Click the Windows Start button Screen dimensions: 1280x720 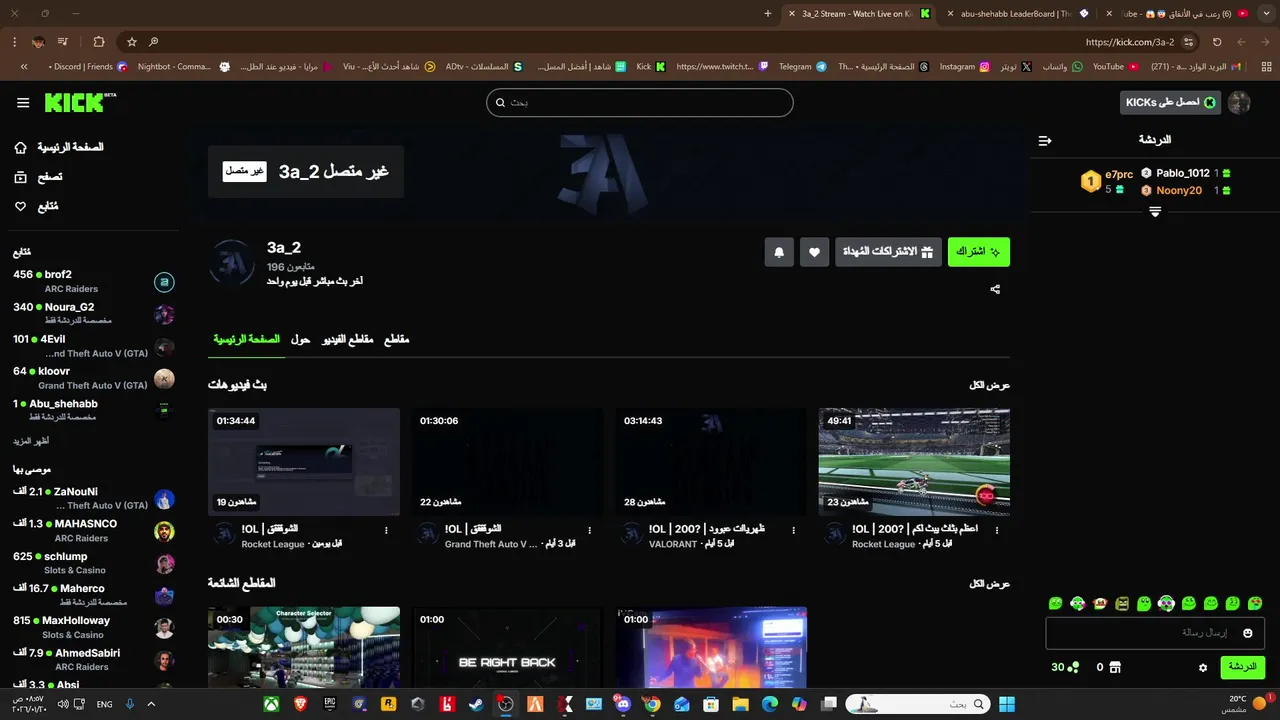(1007, 704)
